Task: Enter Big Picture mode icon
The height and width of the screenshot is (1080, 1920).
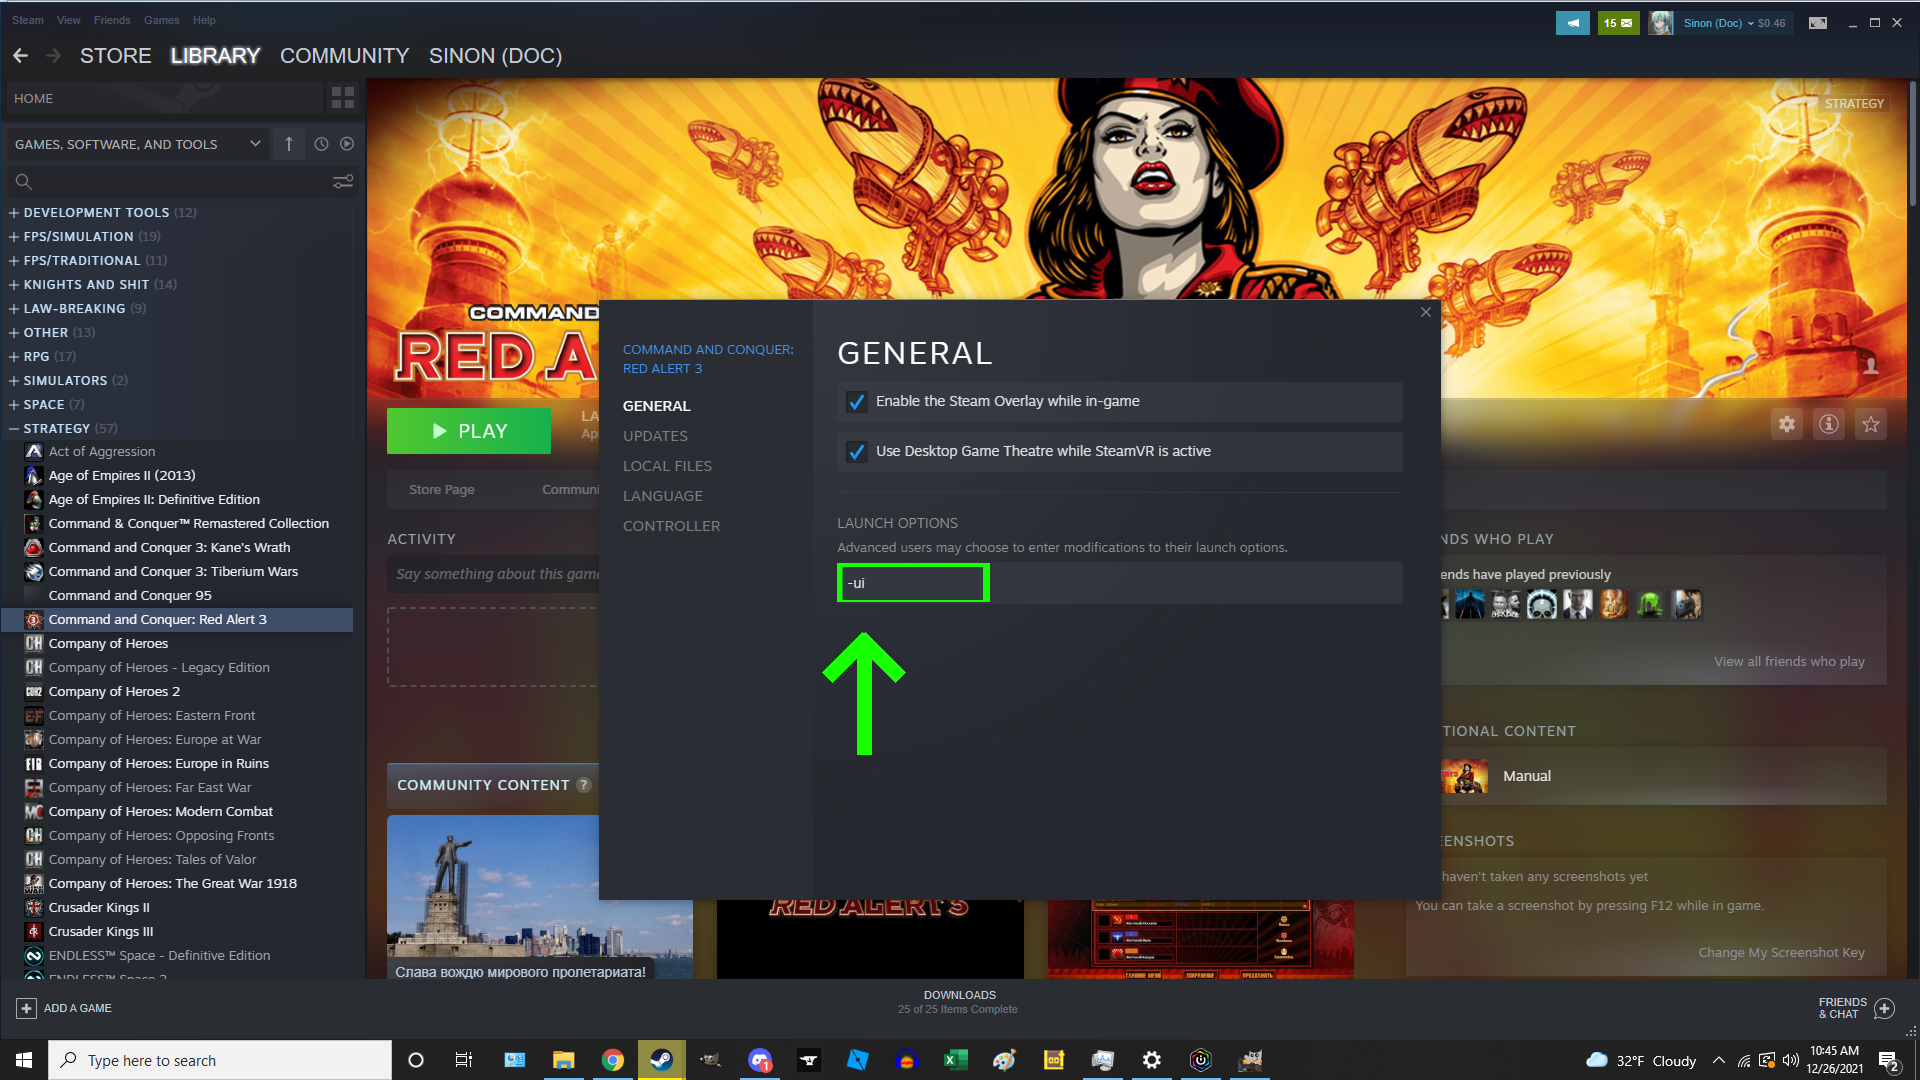Action: tap(1818, 23)
